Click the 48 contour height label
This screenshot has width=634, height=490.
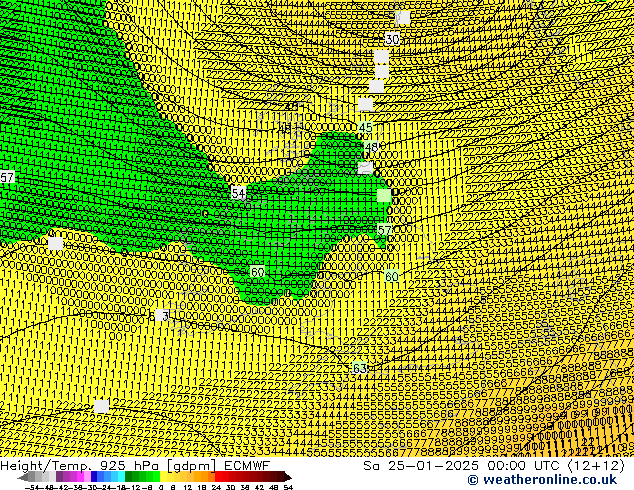(372, 148)
